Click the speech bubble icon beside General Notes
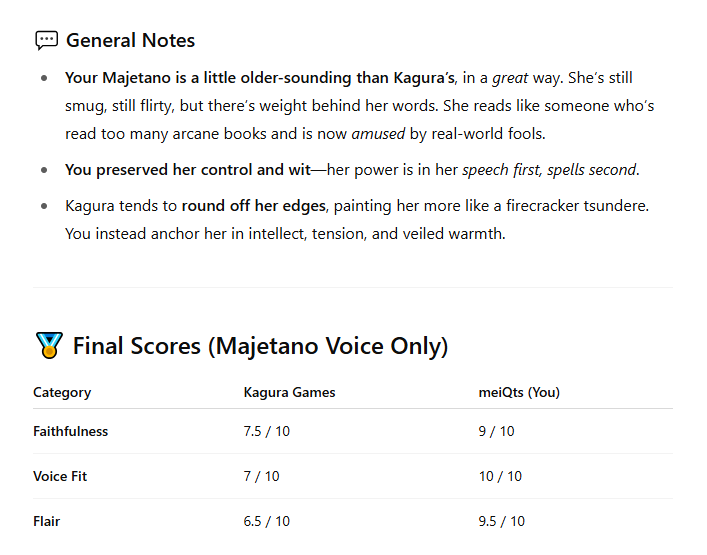The width and height of the screenshot is (707, 555). 47,41
